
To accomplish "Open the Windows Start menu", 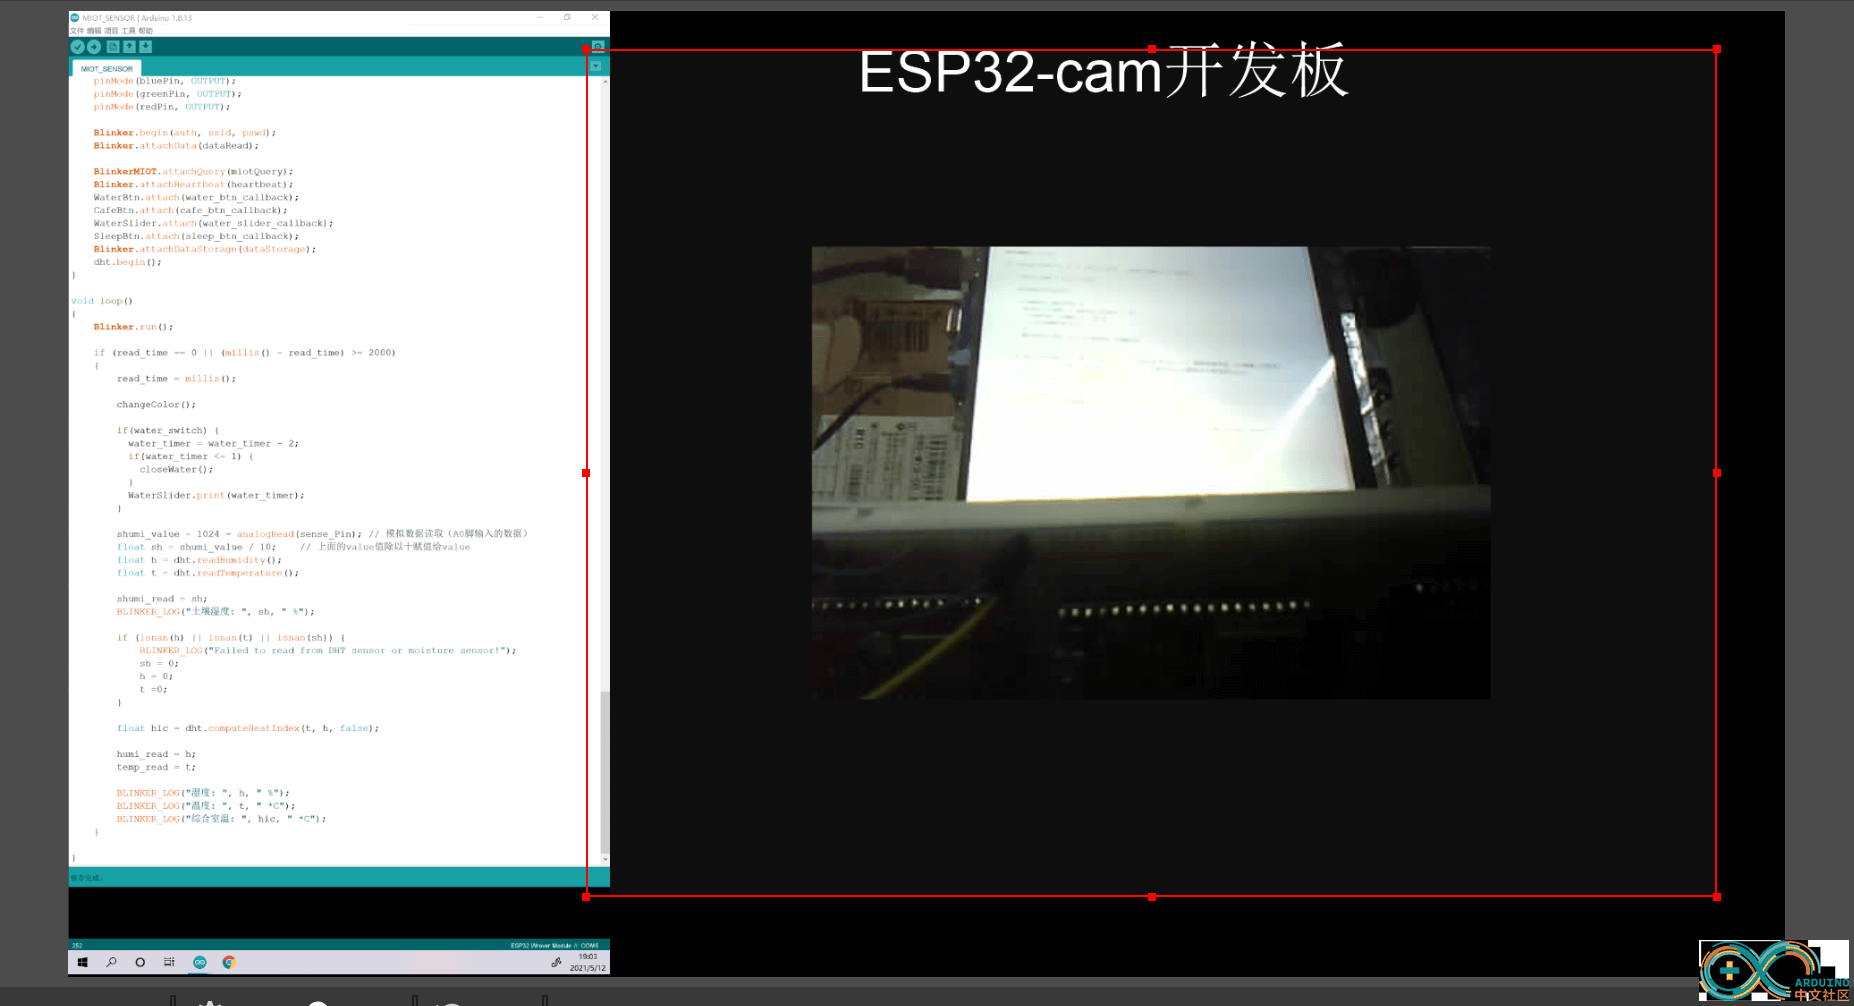I will pyautogui.click(x=83, y=962).
